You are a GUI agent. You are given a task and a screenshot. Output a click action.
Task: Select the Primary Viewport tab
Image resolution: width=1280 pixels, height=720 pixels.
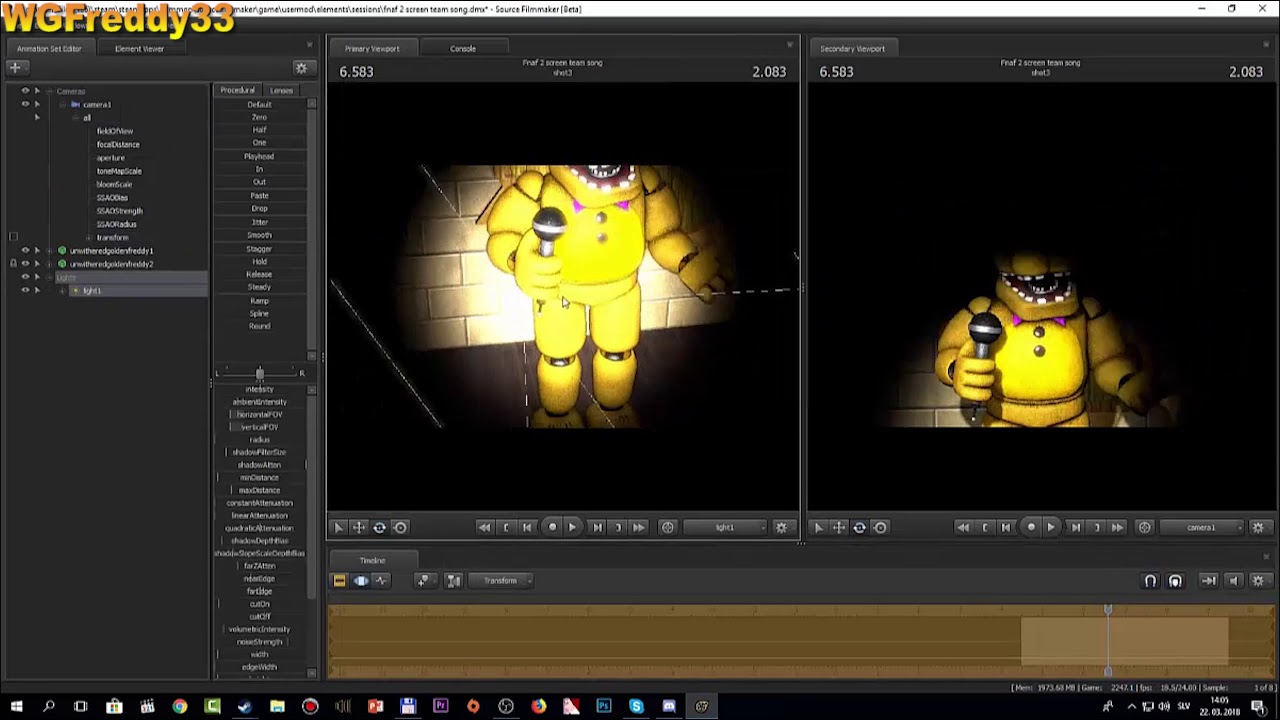coord(372,48)
